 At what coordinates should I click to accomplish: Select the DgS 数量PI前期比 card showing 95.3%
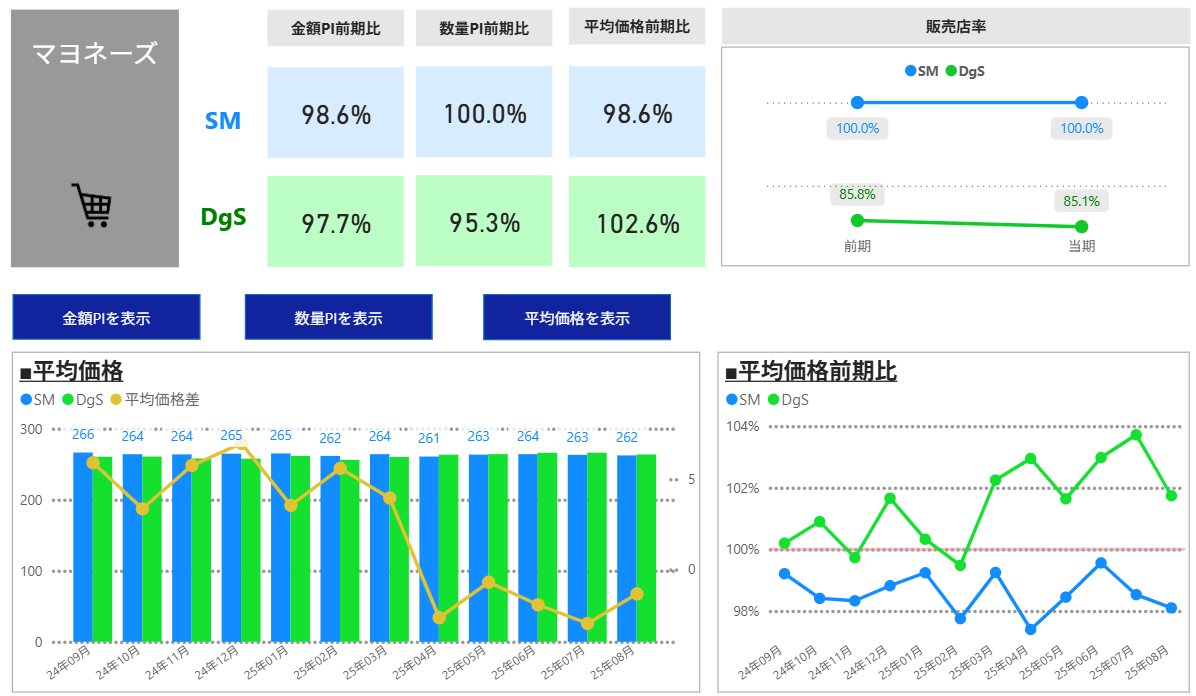(484, 222)
